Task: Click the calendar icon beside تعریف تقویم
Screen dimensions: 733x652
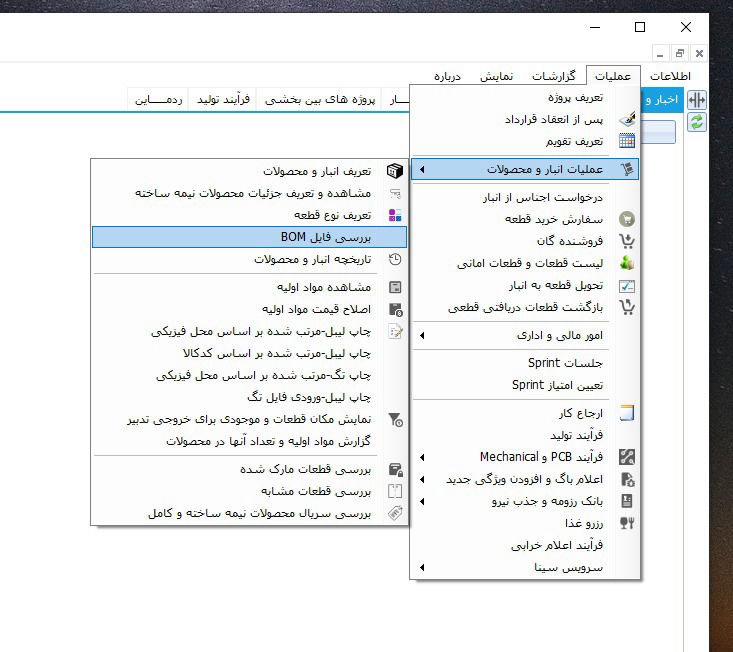Action: pos(627,141)
